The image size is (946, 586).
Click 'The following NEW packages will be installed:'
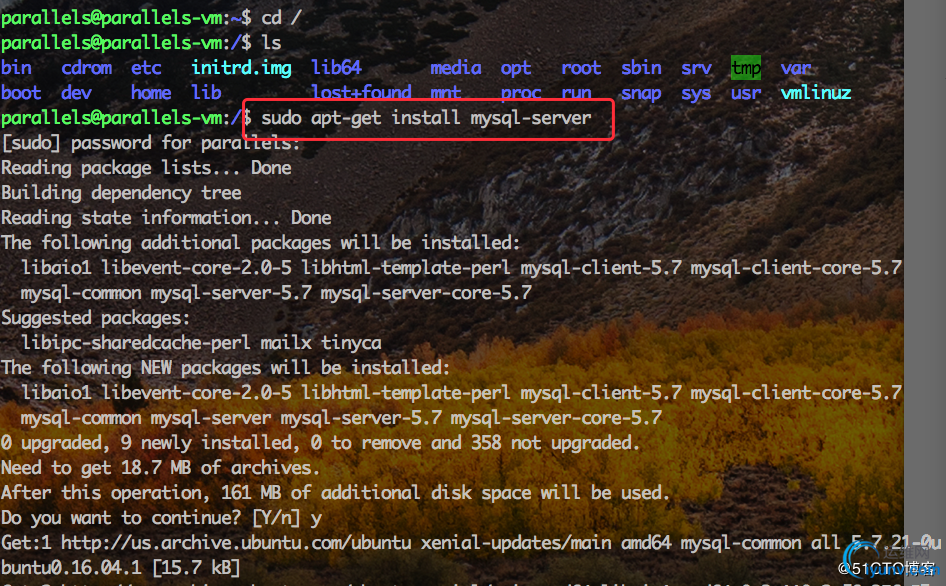226,368
